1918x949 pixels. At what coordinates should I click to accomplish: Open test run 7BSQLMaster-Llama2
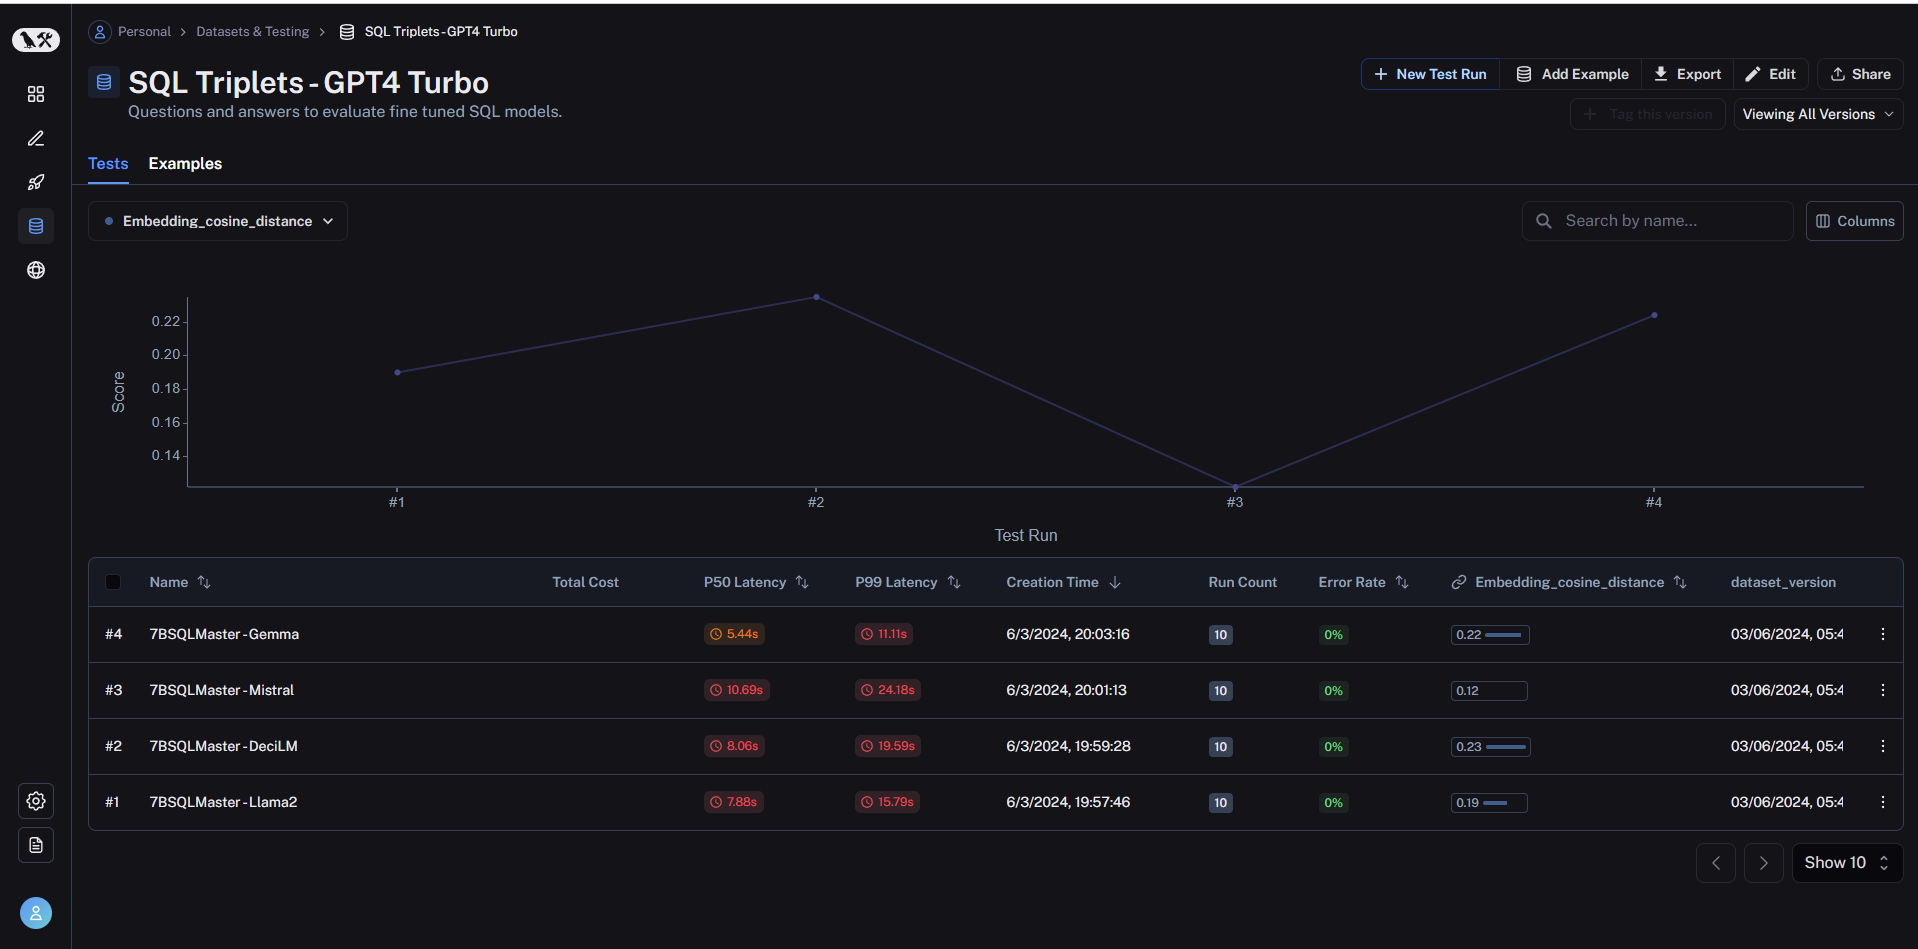223,802
